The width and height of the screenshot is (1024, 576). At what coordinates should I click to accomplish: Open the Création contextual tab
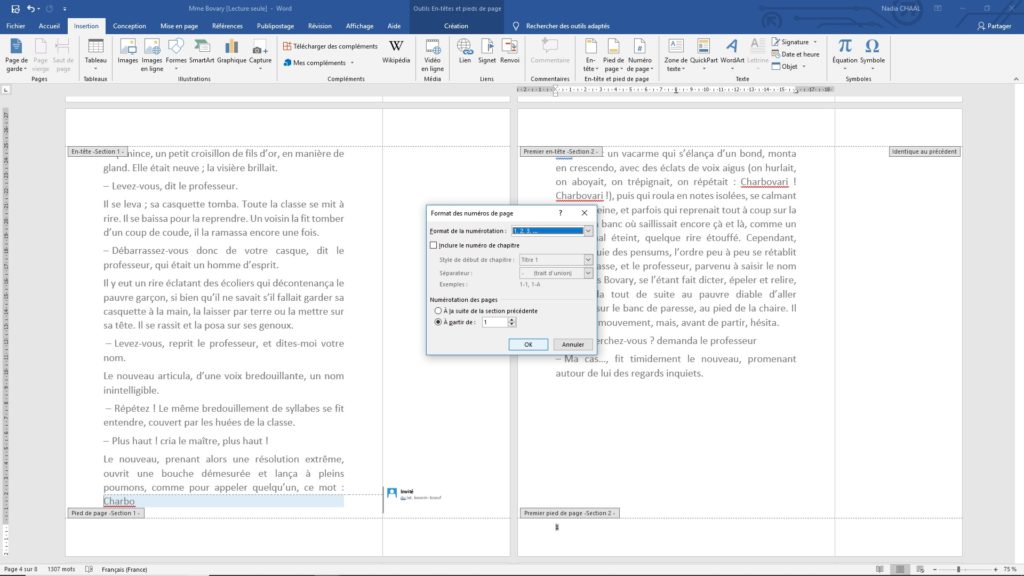coord(456,26)
